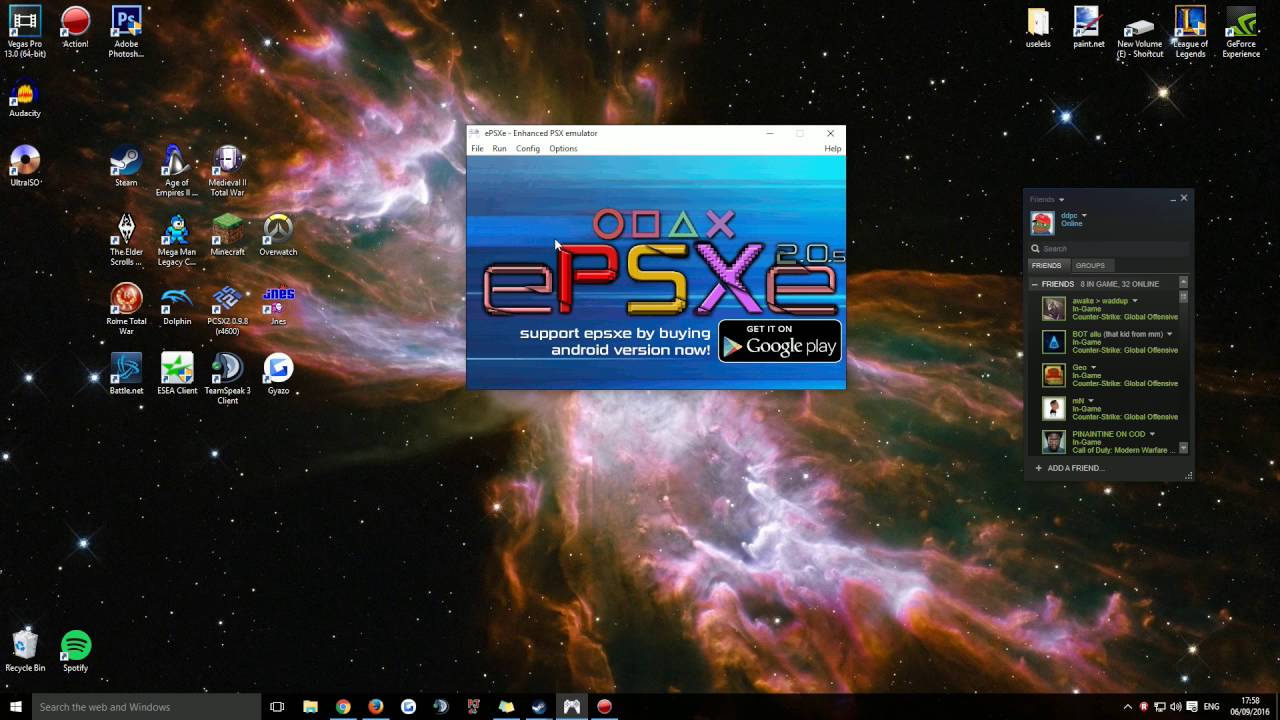The width and height of the screenshot is (1280, 720).
Task: Click Add a Friend in Steam
Action: coord(1069,468)
